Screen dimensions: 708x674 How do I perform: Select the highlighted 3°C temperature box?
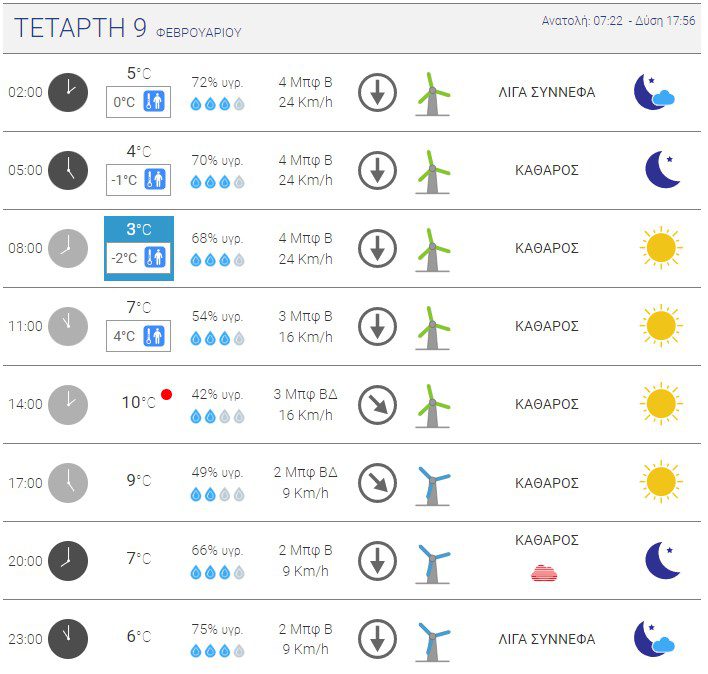coord(139,248)
